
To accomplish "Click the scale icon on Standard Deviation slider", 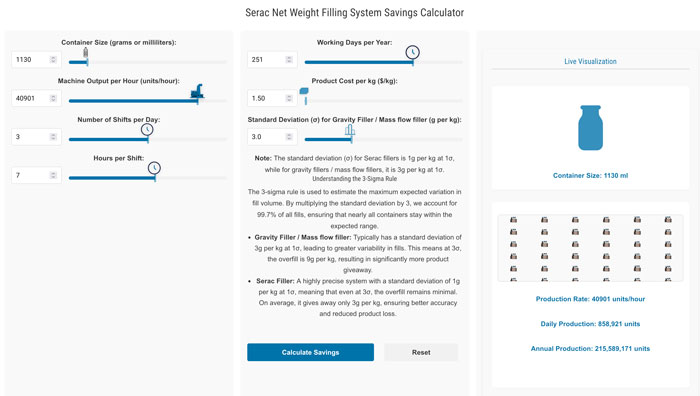I will click(x=350, y=130).
